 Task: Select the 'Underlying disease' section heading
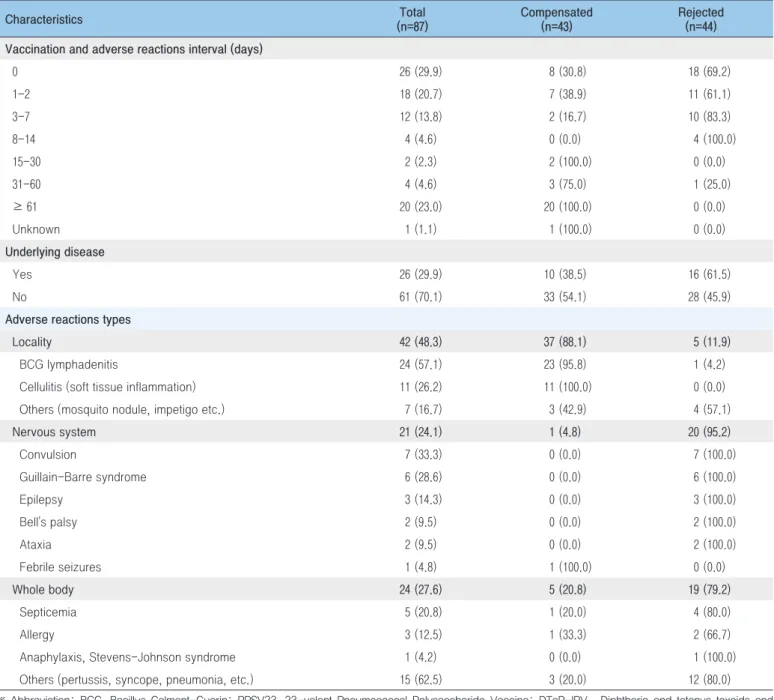55,252
